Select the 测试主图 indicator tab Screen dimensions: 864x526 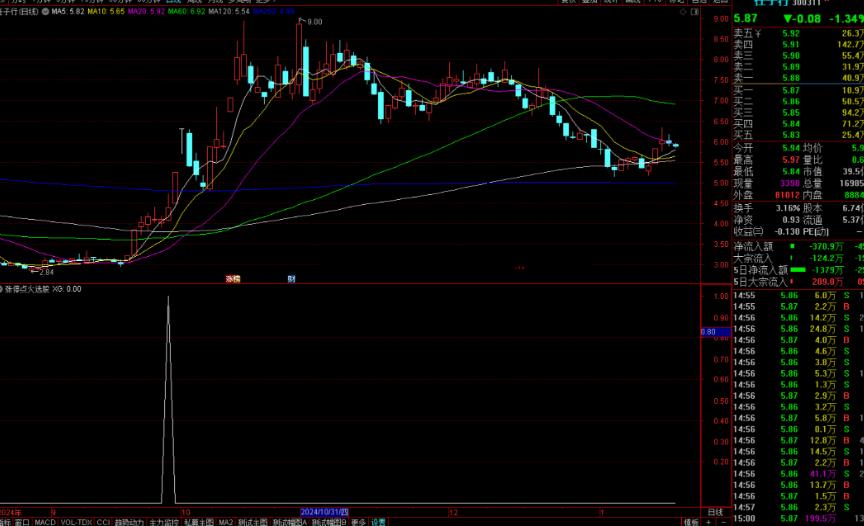point(253,522)
